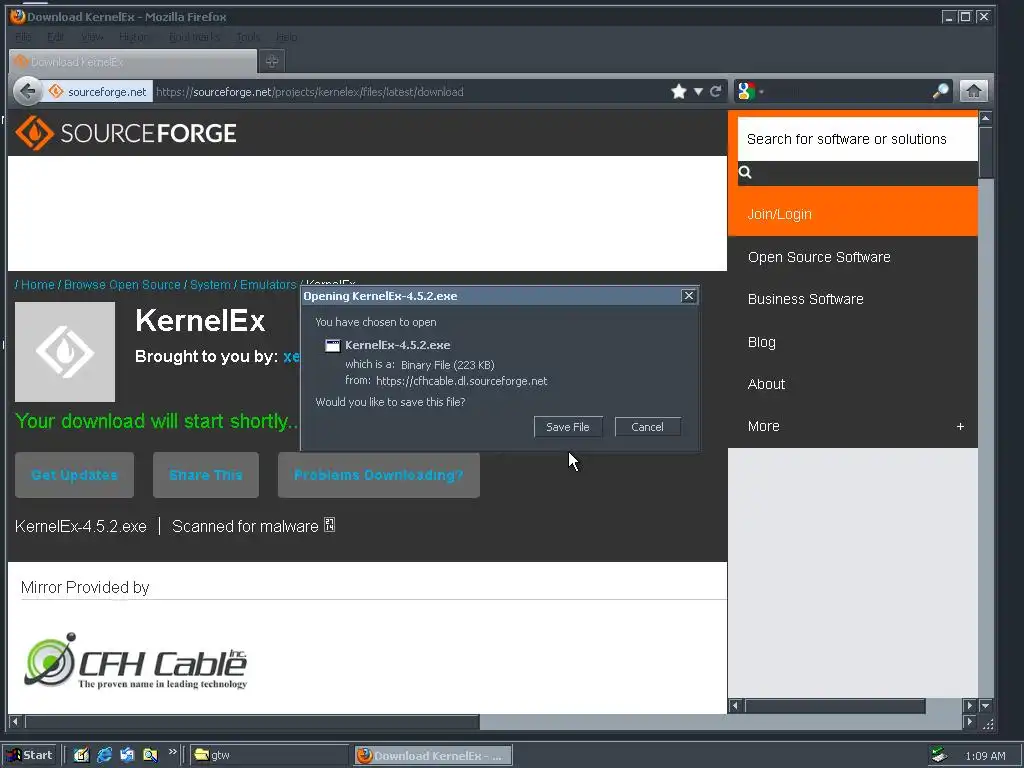This screenshot has height=768, width=1024.
Task: Open the File menu
Action: tap(23, 37)
